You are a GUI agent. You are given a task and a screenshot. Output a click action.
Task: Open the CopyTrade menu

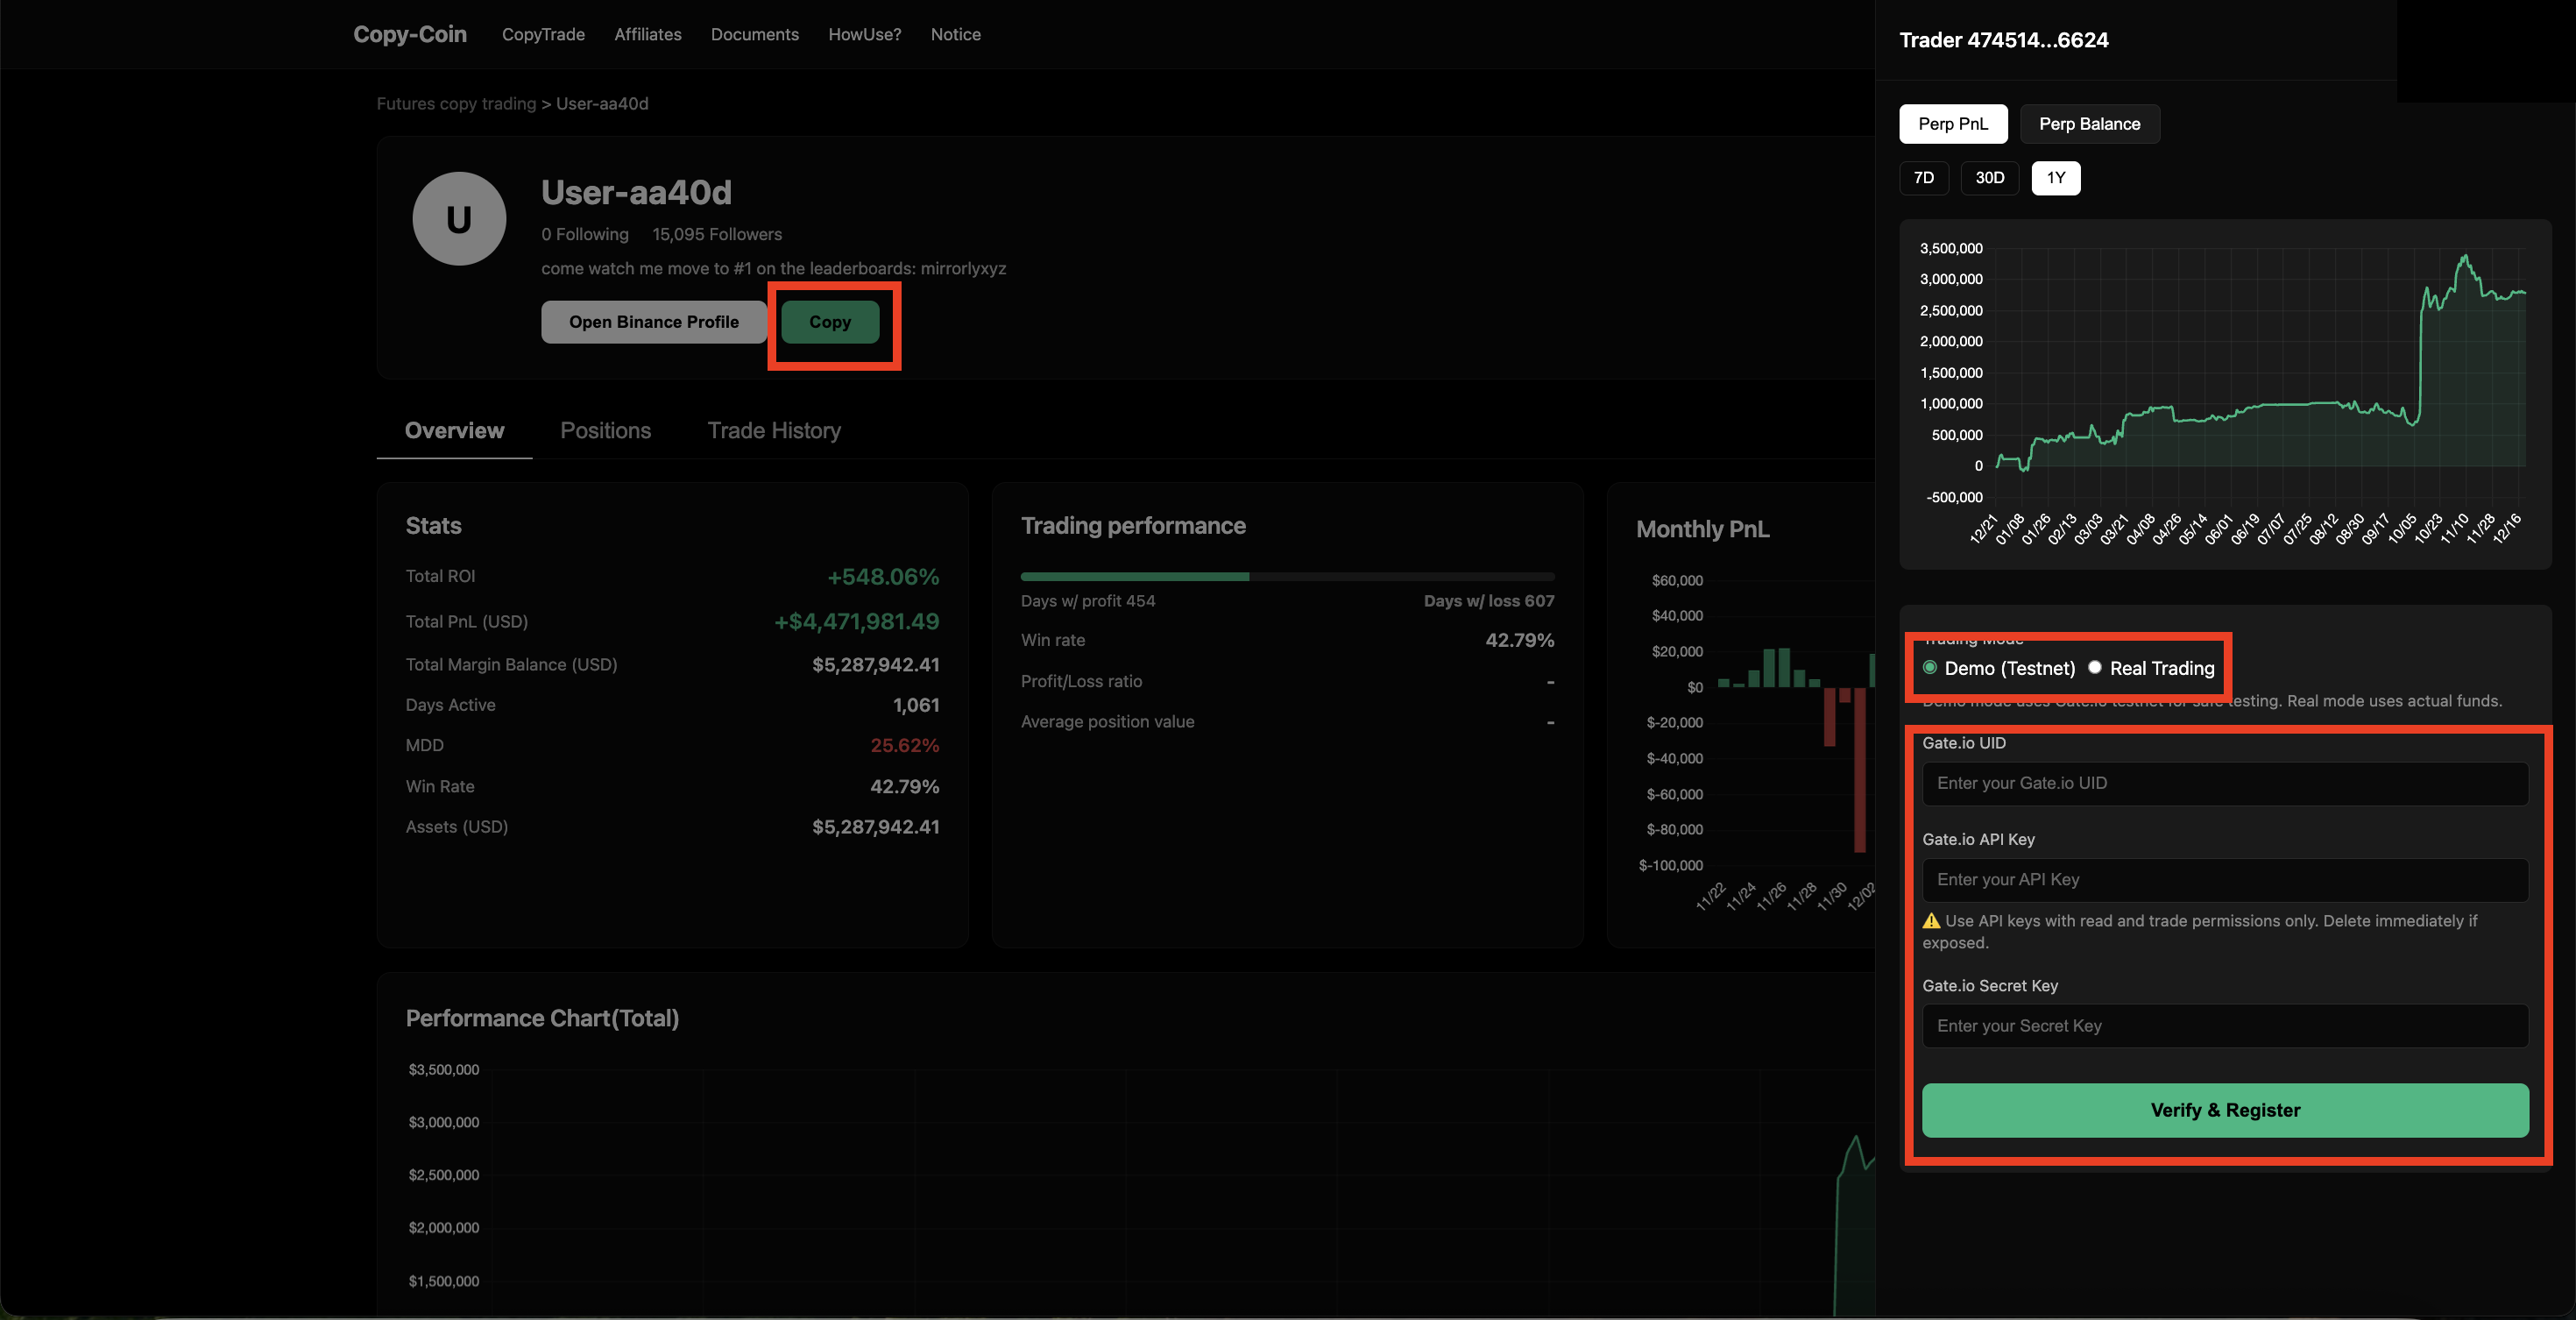click(x=543, y=34)
